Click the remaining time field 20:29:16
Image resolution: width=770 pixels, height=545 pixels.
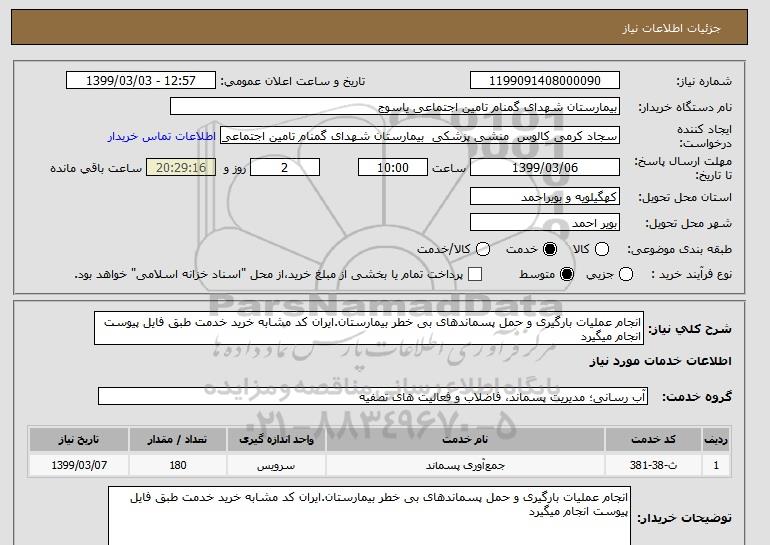[x=181, y=167]
